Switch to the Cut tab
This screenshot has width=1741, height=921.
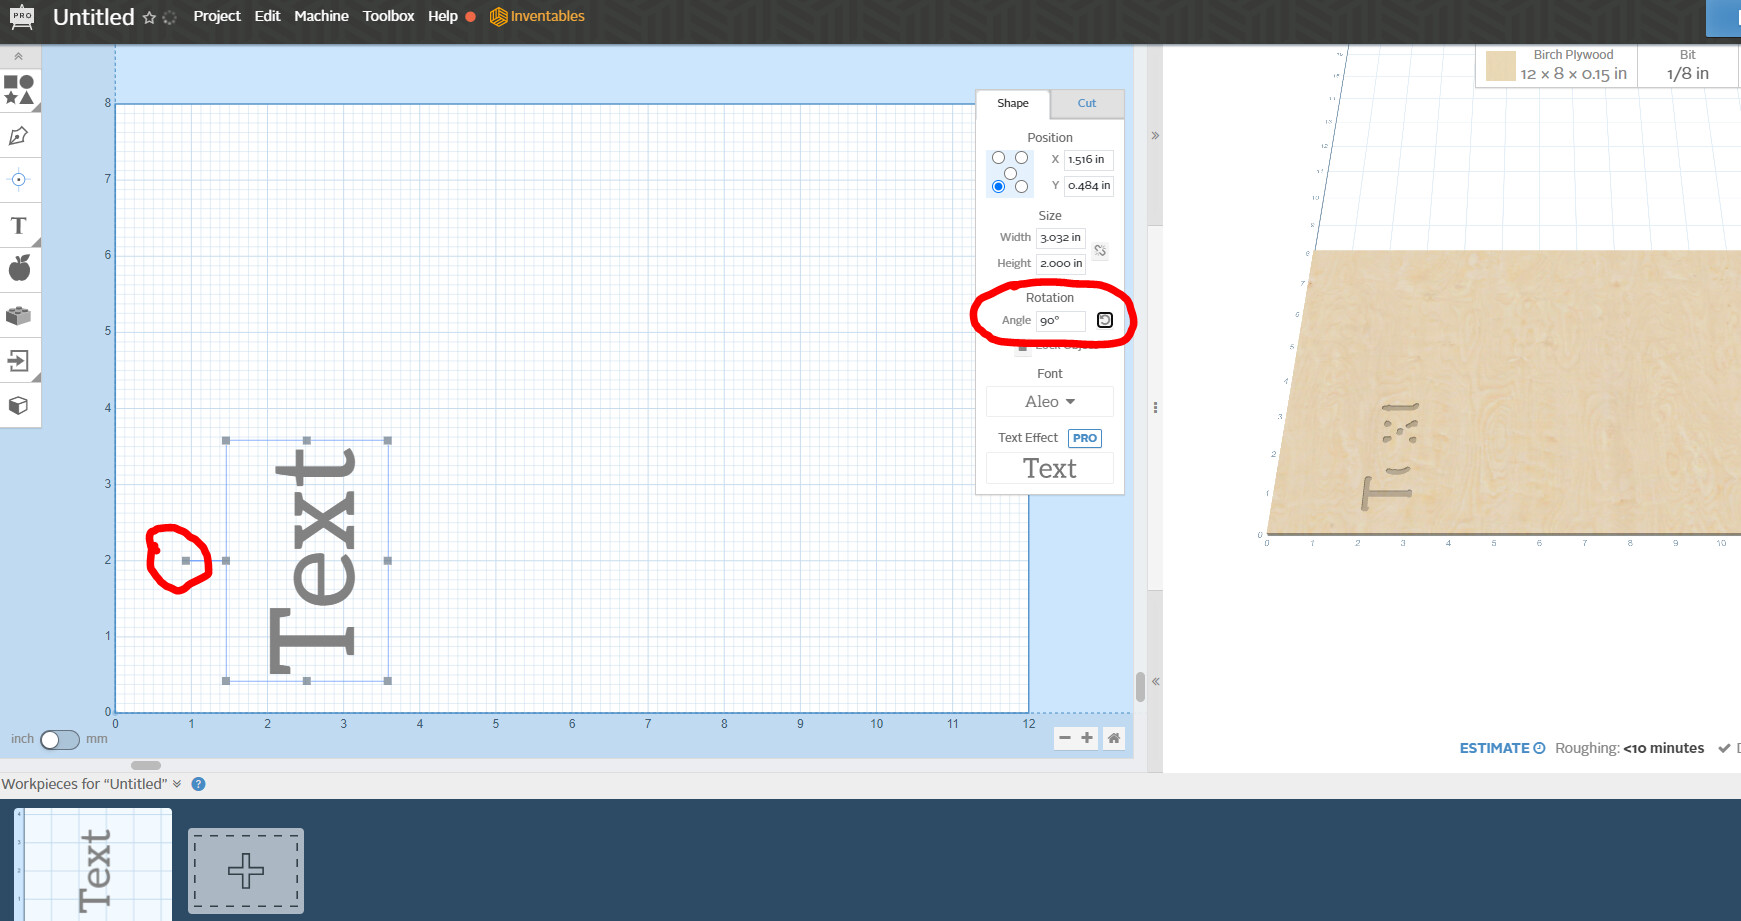point(1086,103)
